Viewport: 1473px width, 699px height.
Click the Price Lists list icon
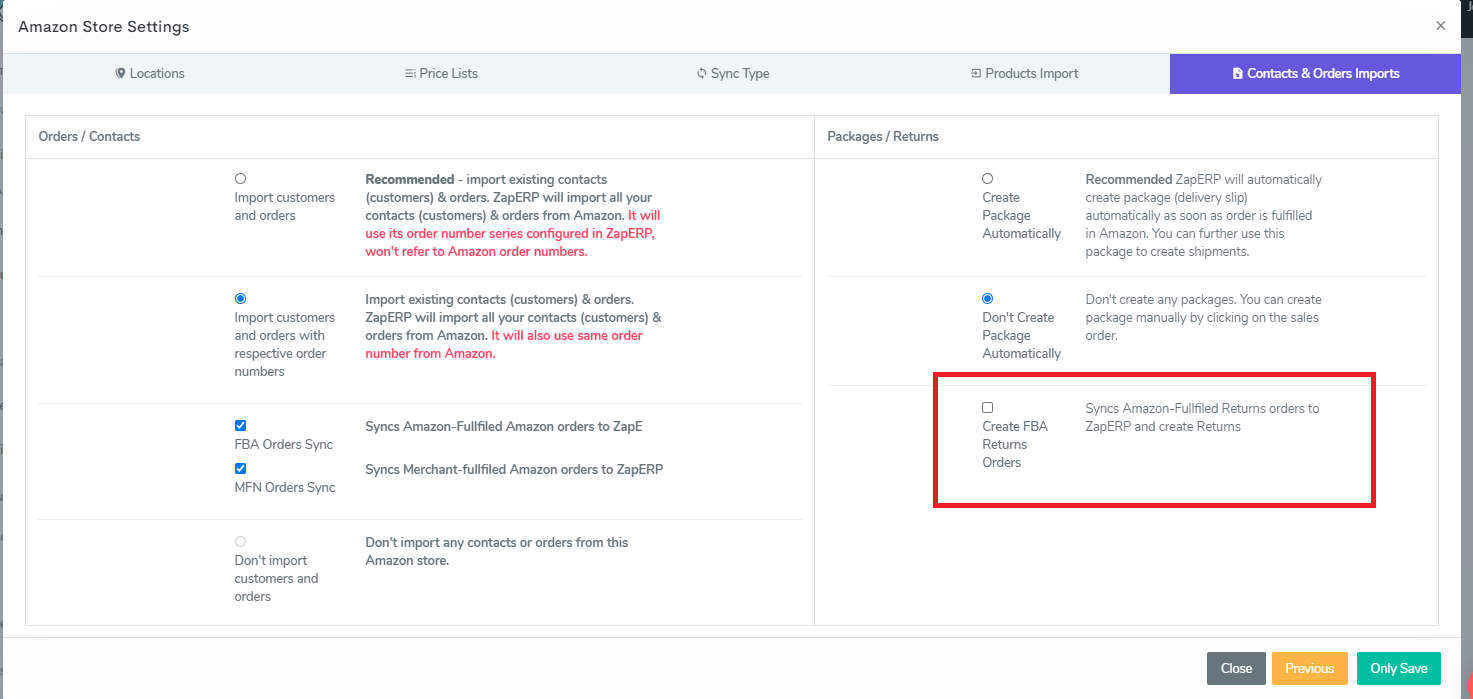click(410, 73)
